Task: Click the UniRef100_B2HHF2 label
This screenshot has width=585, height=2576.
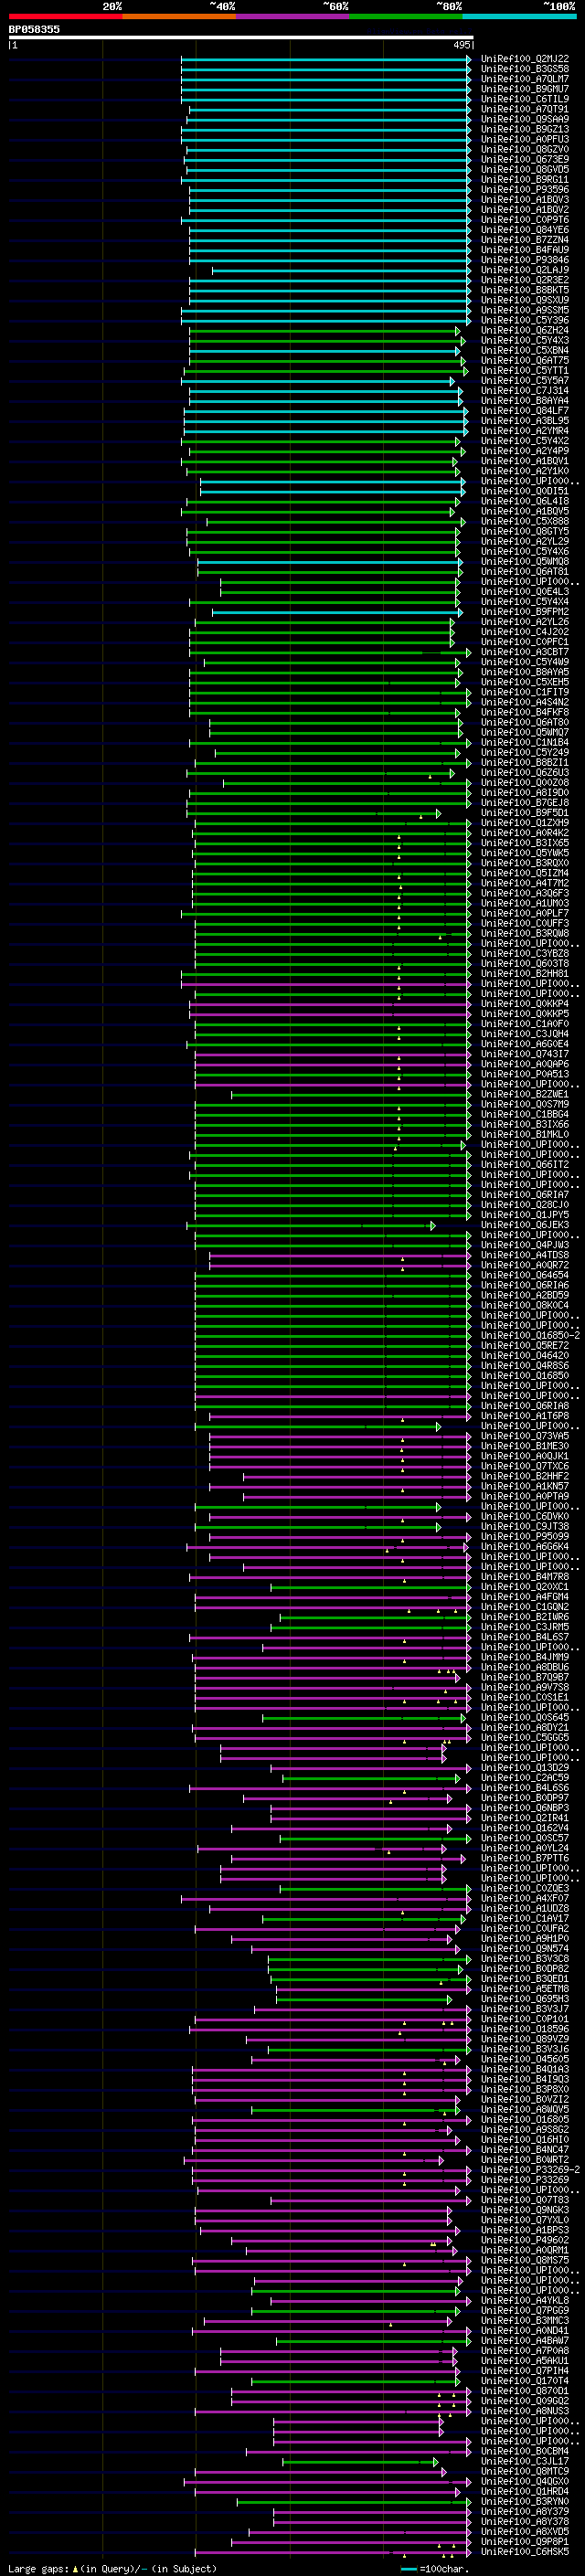Action: coord(525,1475)
